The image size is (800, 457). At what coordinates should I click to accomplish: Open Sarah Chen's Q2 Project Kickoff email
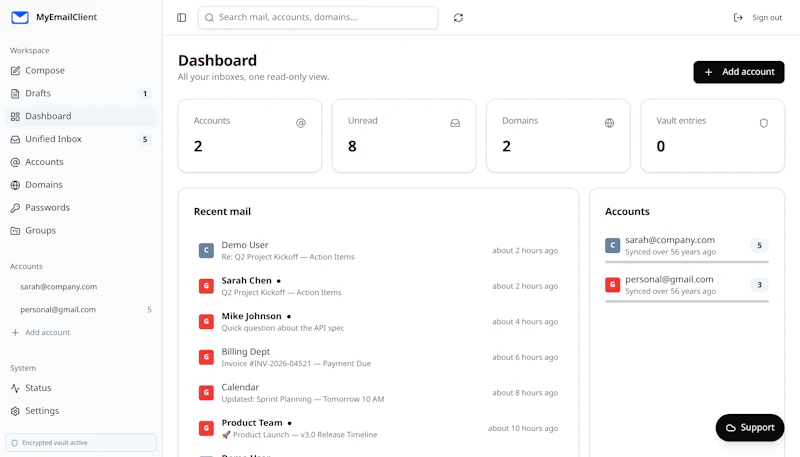point(378,286)
